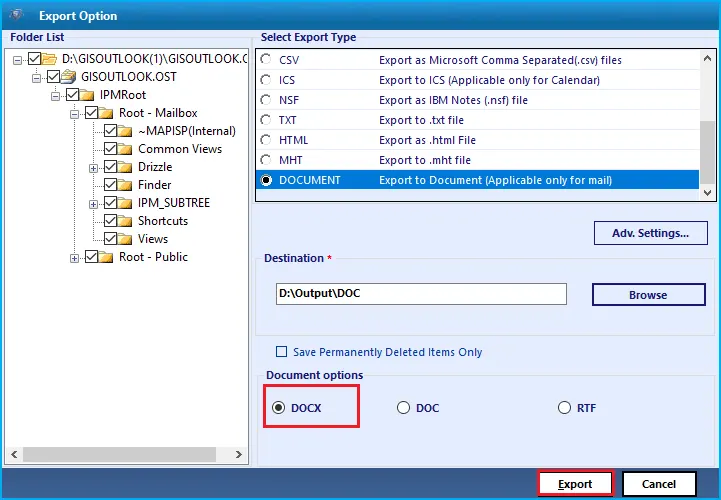The width and height of the screenshot is (721, 500).
Task: Uncheck the ~MAPISP(Internal) checkbox
Action: tap(110, 131)
